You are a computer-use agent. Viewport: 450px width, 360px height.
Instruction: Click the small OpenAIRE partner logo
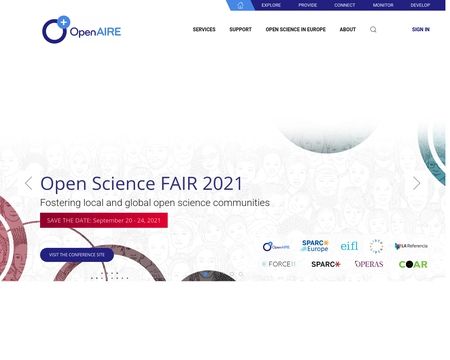[x=276, y=247]
